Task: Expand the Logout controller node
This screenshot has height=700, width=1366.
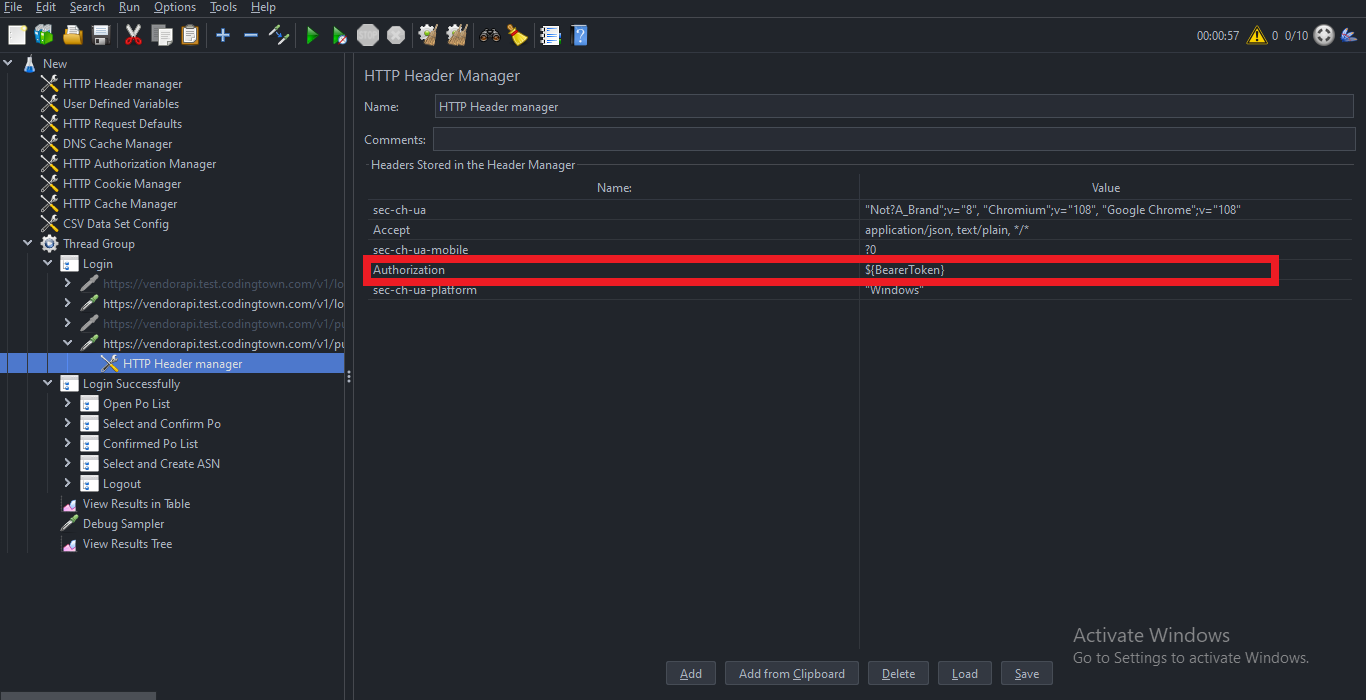Action: (x=68, y=483)
